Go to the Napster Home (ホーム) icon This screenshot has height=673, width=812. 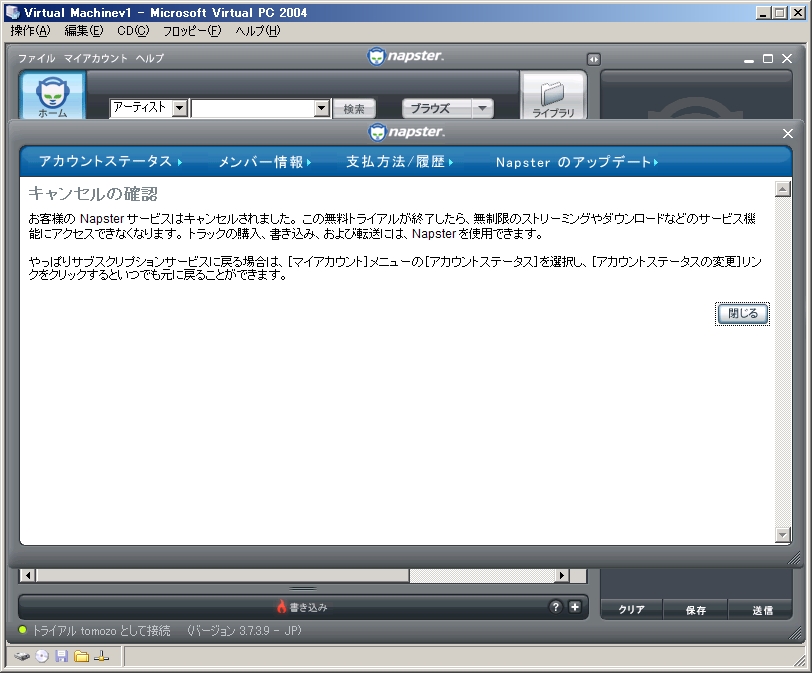click(52, 97)
